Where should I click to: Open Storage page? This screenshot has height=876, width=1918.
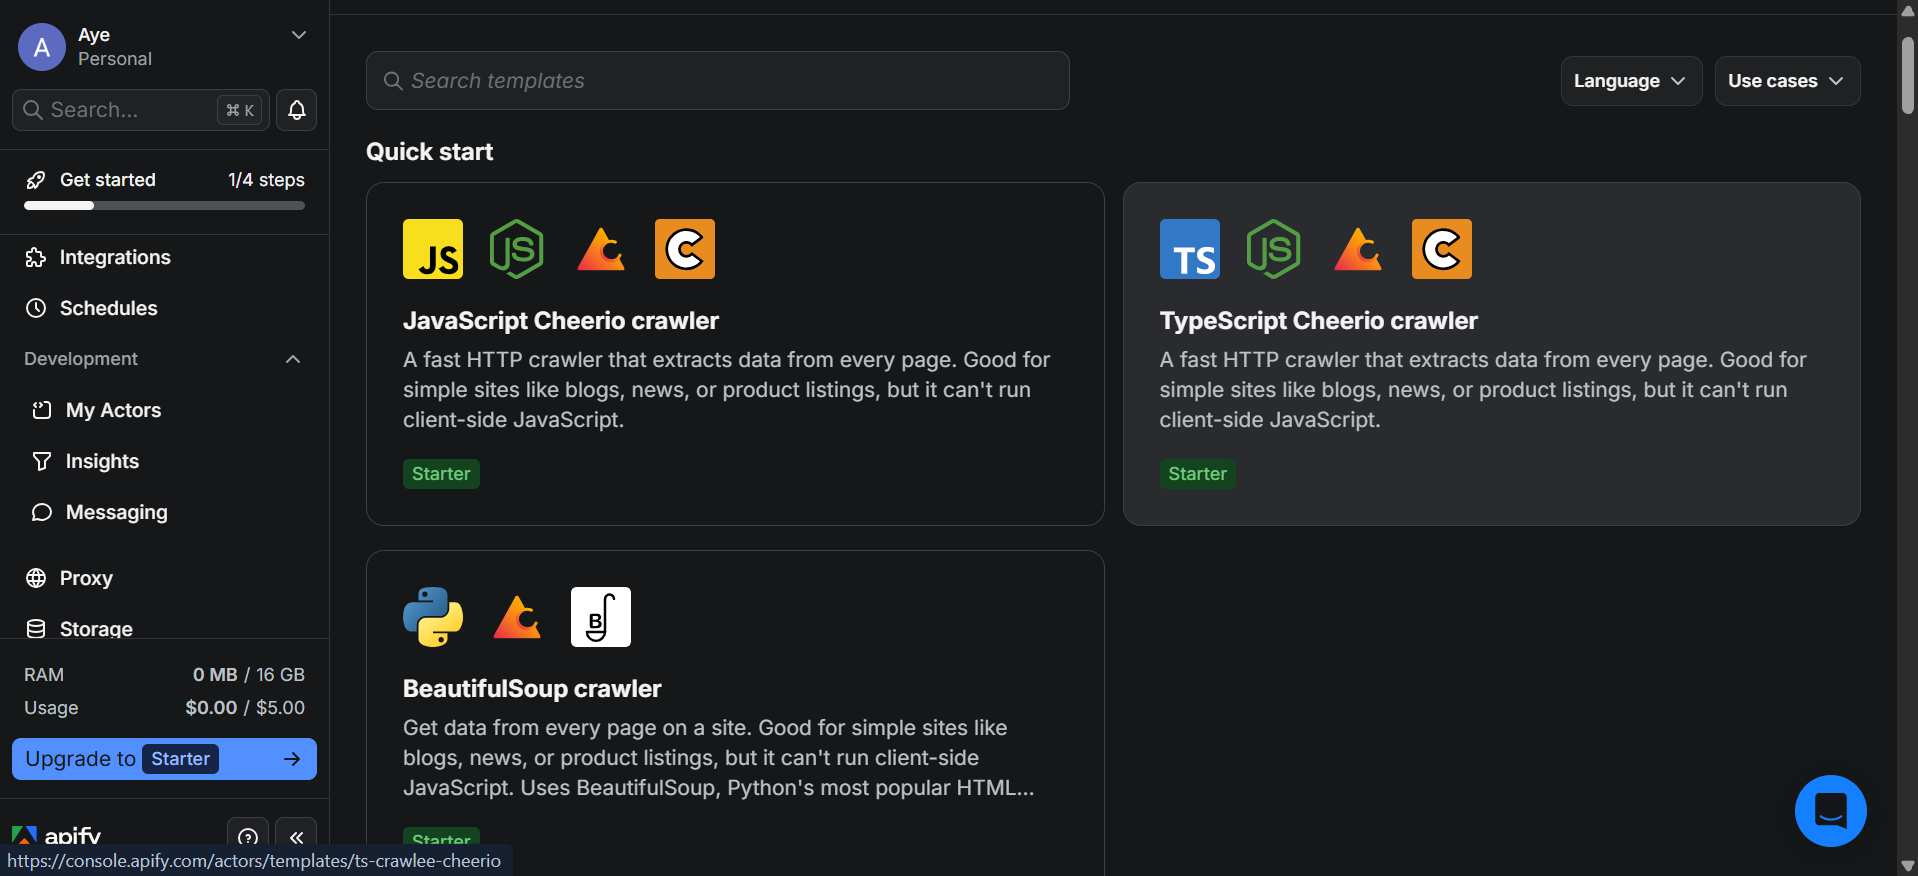pyautogui.click(x=96, y=629)
